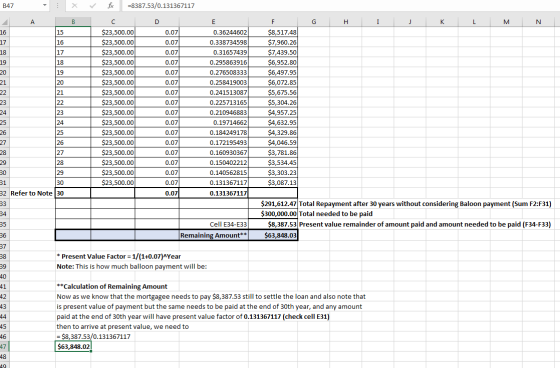Cancel the formula entry with the X icon
560x368 pixels.
(74, 6)
